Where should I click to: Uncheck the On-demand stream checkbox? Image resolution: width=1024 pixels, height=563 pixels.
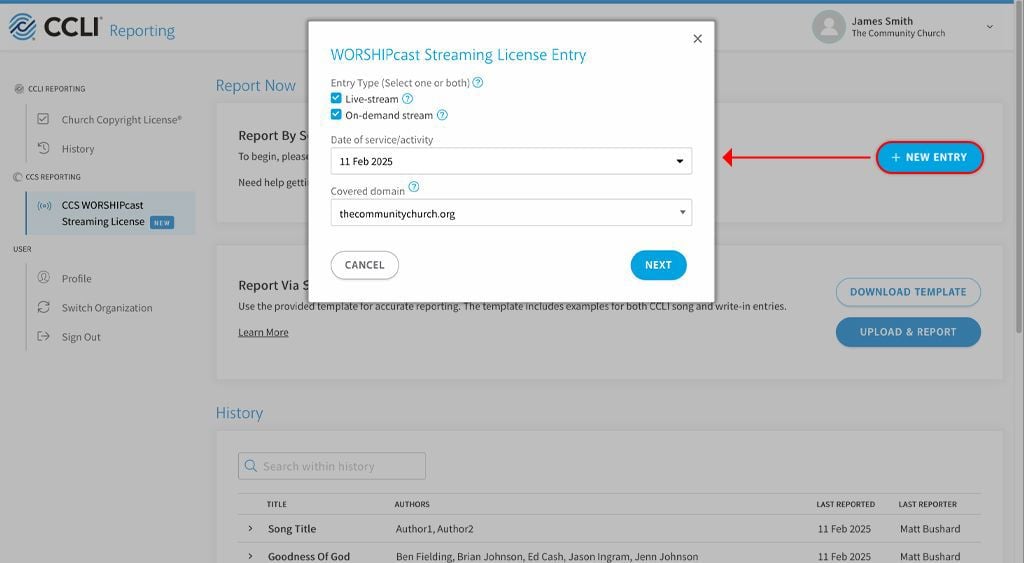point(336,114)
